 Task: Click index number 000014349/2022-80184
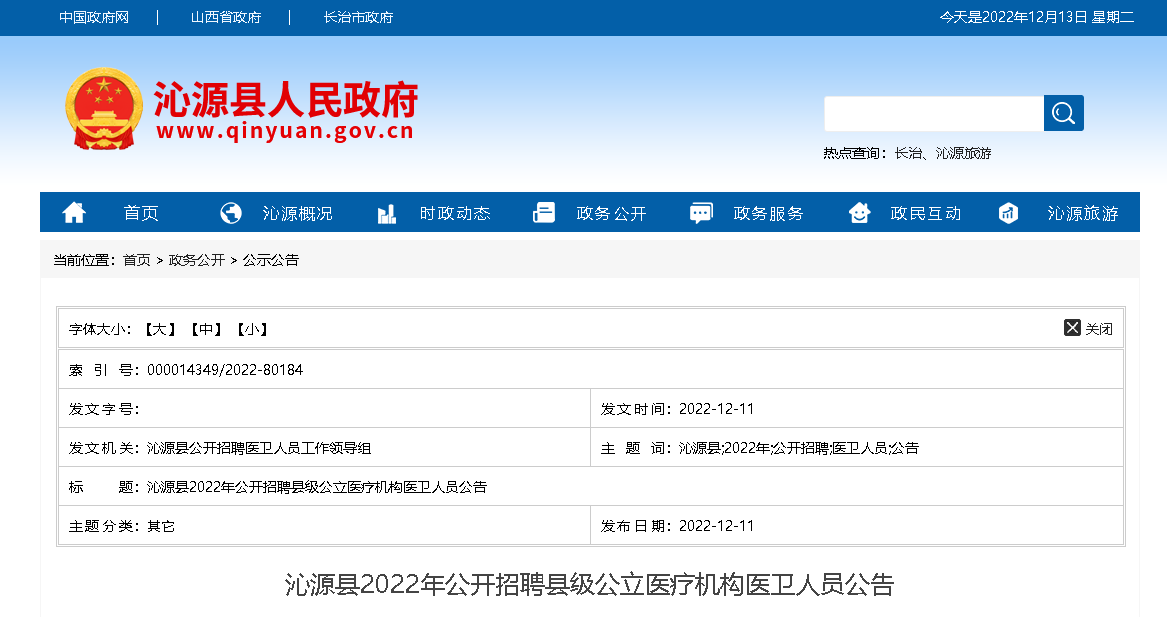coord(225,369)
